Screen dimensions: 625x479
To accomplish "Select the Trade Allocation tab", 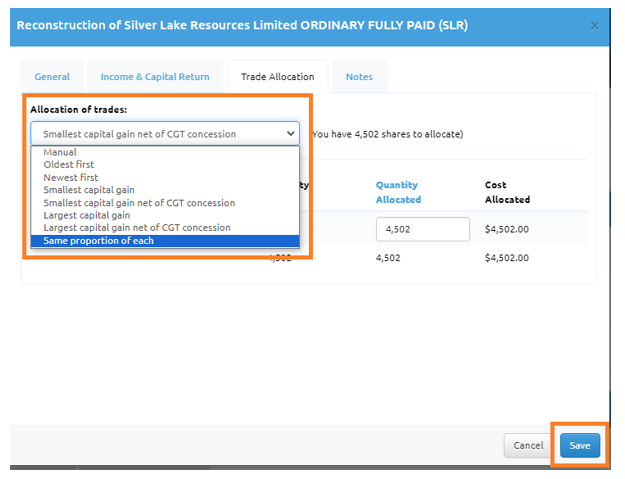I will pos(277,76).
